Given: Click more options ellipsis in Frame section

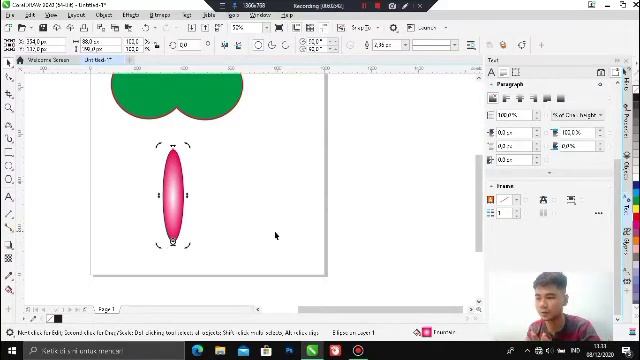Looking at the screenshot, I should click(598, 213).
